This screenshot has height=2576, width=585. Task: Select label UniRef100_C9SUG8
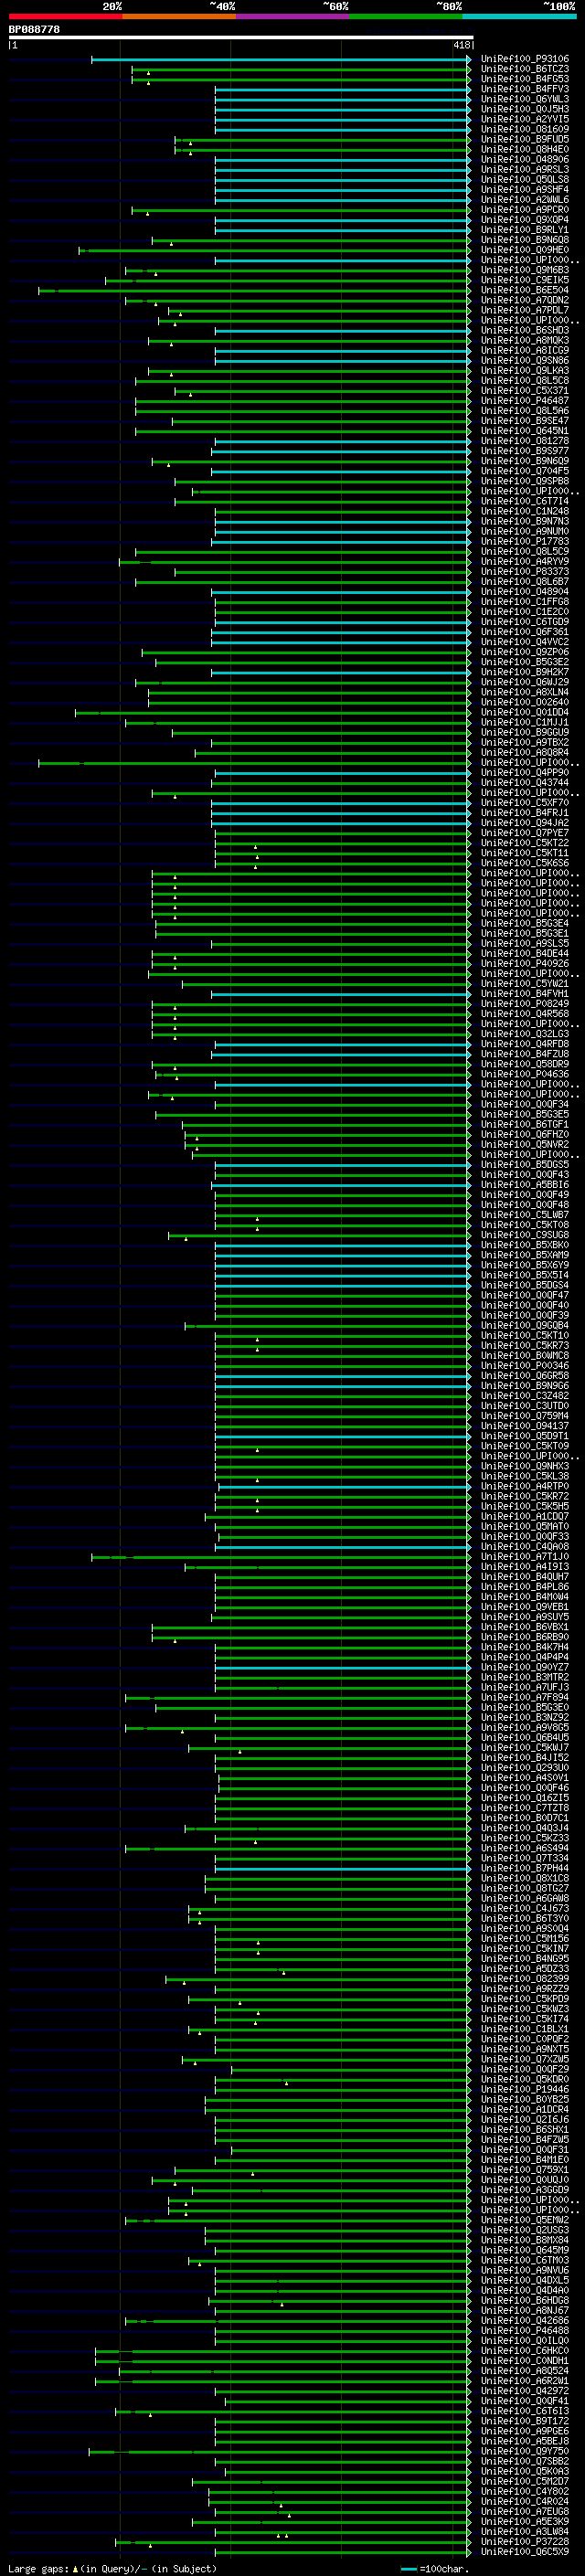525,1235
